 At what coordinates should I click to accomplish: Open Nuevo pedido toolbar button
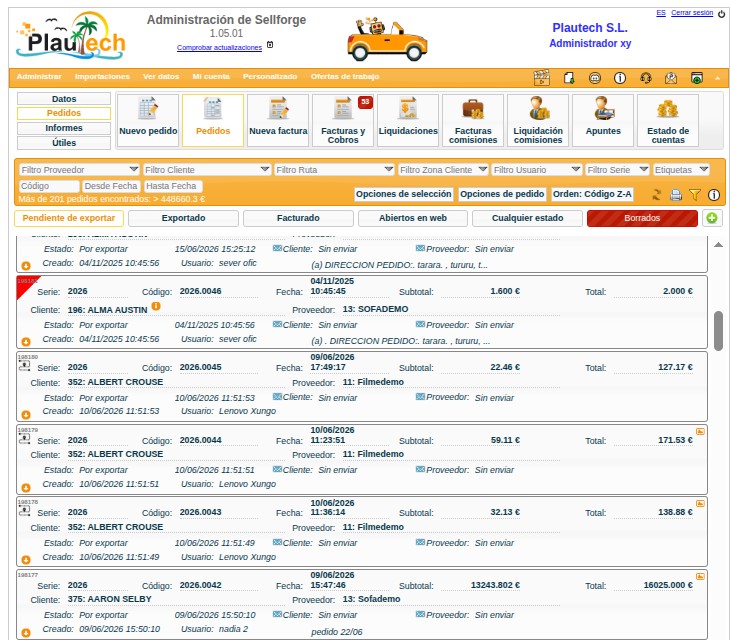coord(148,120)
